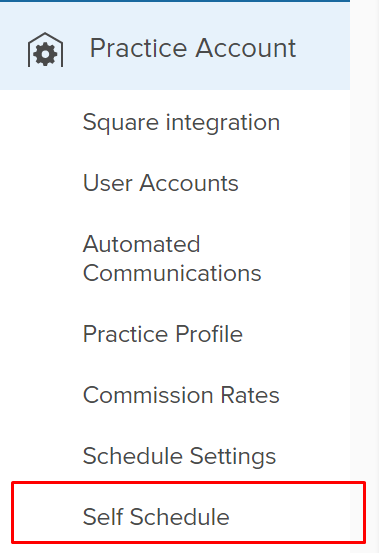Open the highlighted Self Schedule item
The image size is (379, 553).
189,512
